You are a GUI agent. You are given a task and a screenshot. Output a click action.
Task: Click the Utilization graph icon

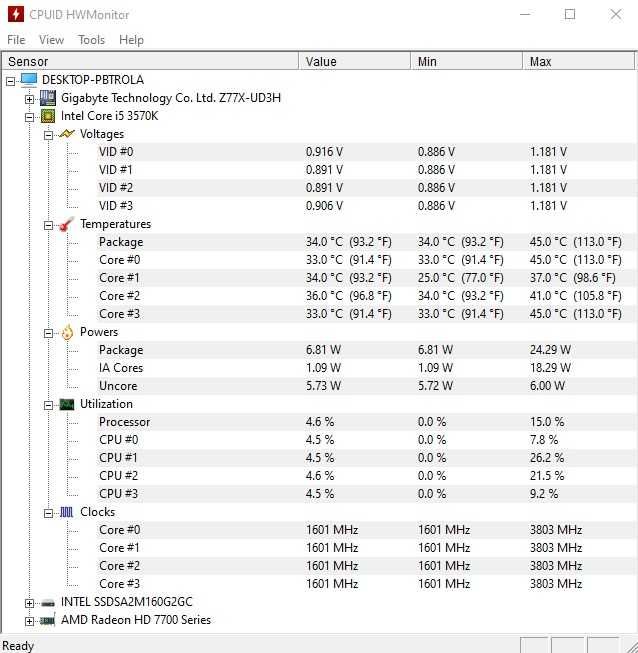(x=67, y=404)
